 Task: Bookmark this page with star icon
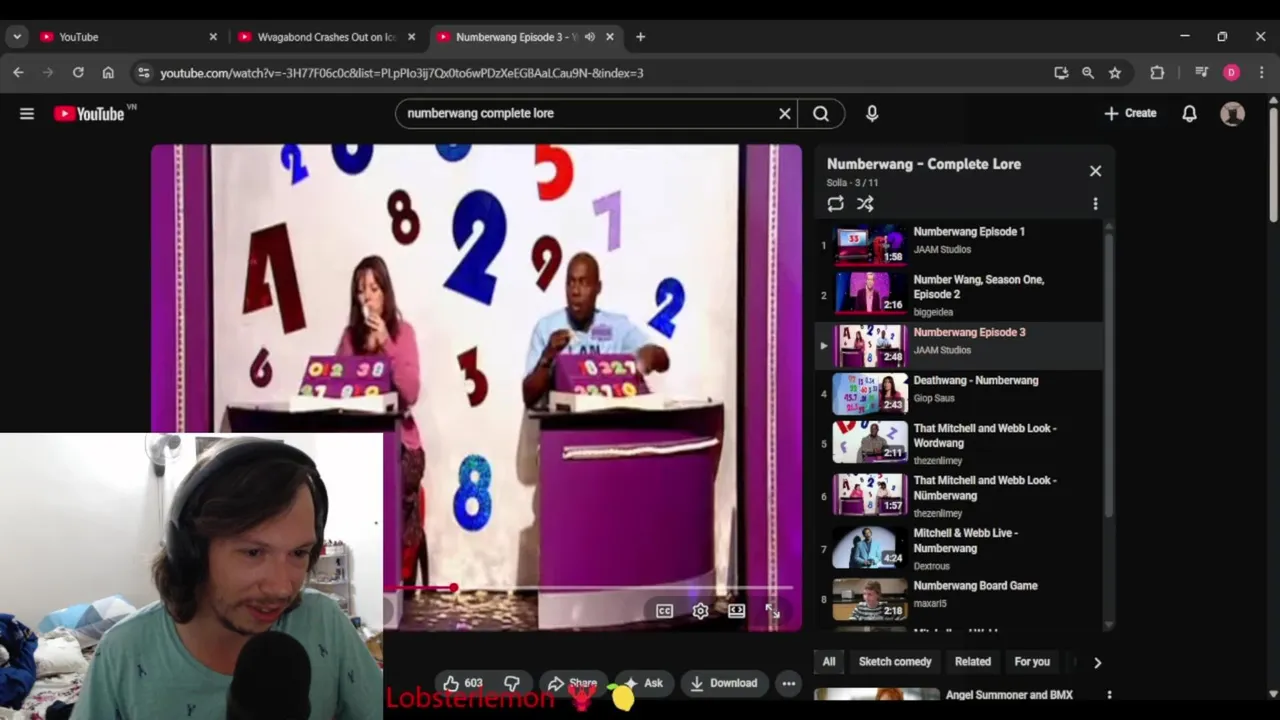coord(1115,73)
